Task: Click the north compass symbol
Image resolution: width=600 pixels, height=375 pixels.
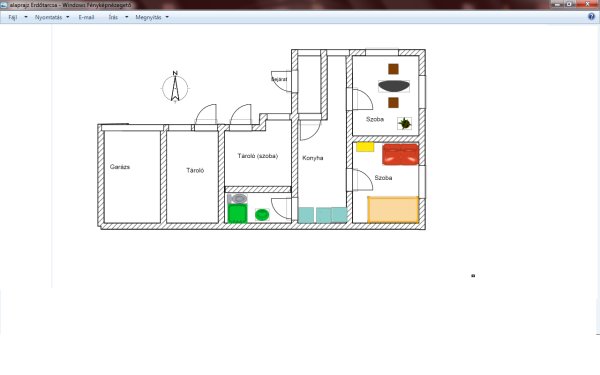Action: 175,88
